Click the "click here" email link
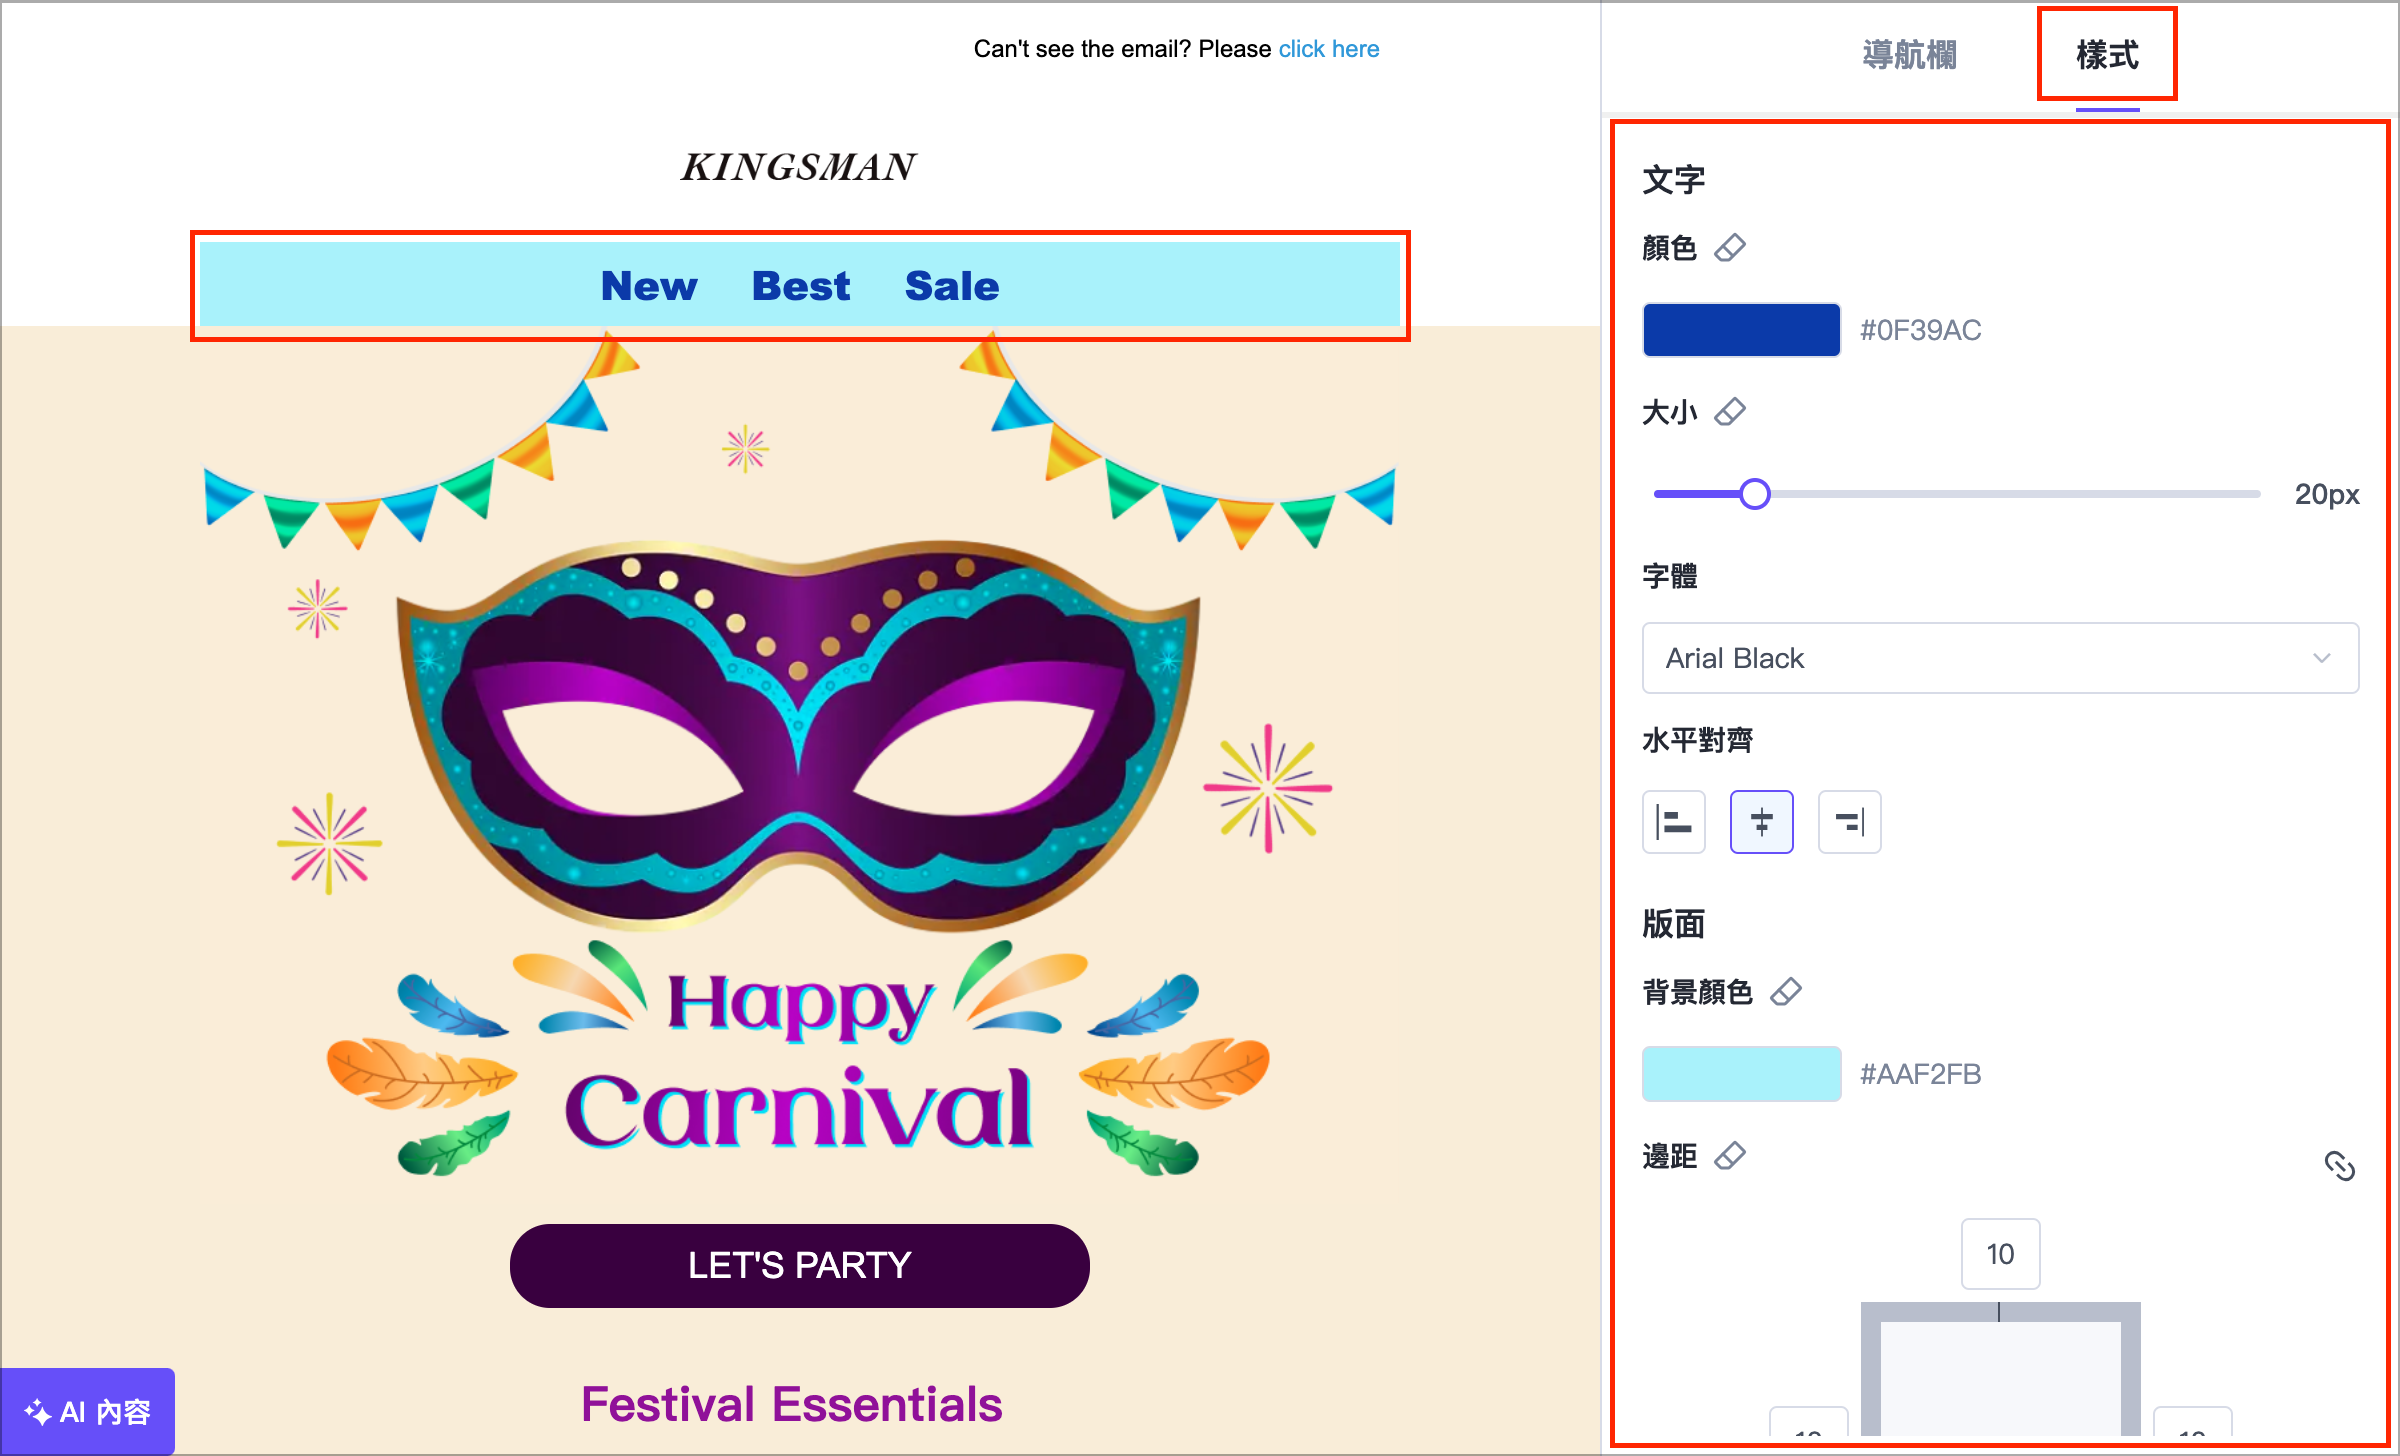The image size is (2400, 1456). (1328, 49)
